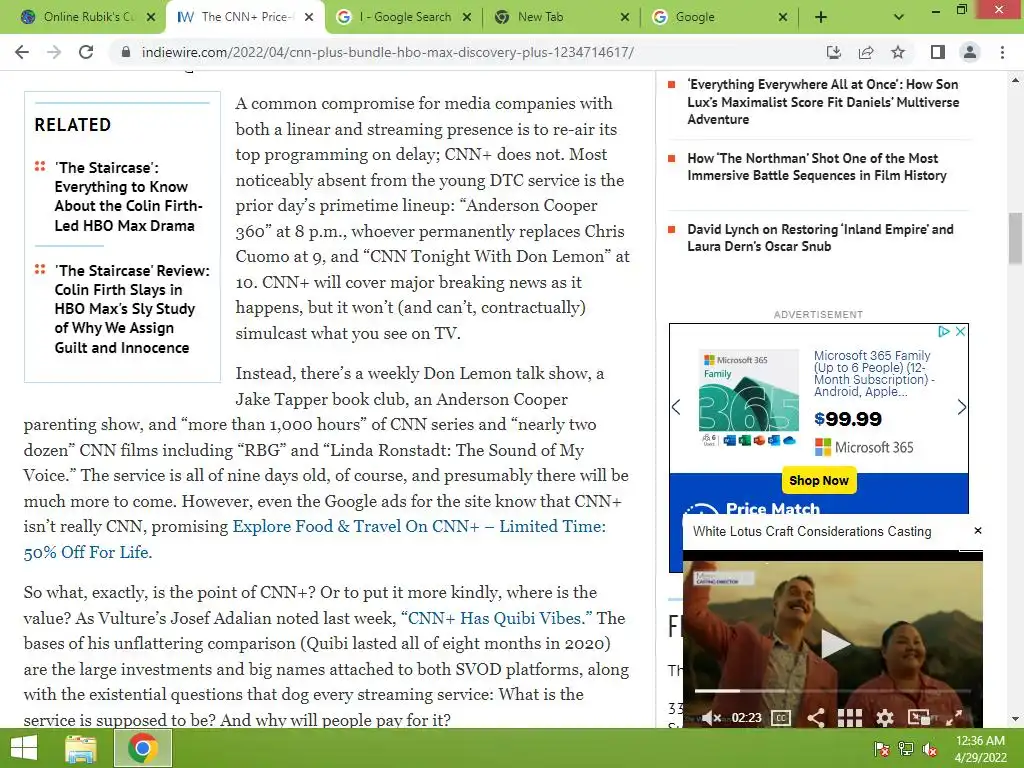Open the Chrome profile avatar

[970, 52]
